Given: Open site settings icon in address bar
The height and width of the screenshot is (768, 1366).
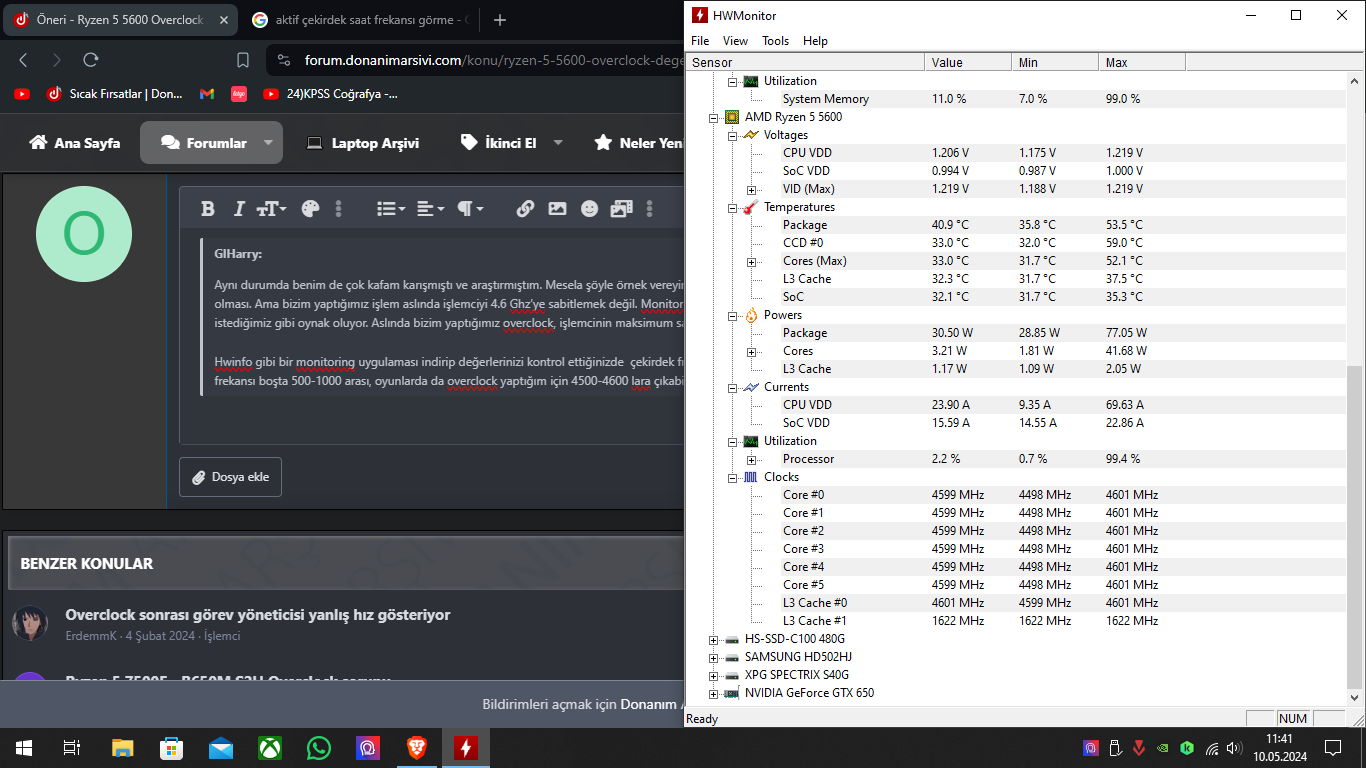Looking at the screenshot, I should tap(283, 60).
